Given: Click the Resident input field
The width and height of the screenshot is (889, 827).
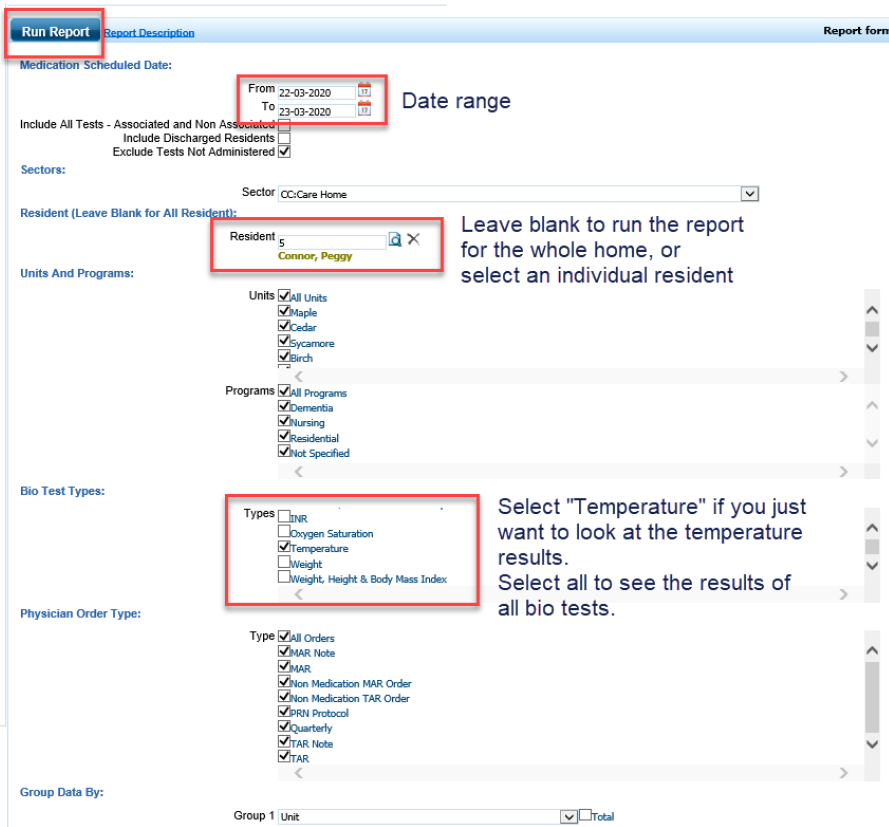Looking at the screenshot, I should [x=330, y=242].
